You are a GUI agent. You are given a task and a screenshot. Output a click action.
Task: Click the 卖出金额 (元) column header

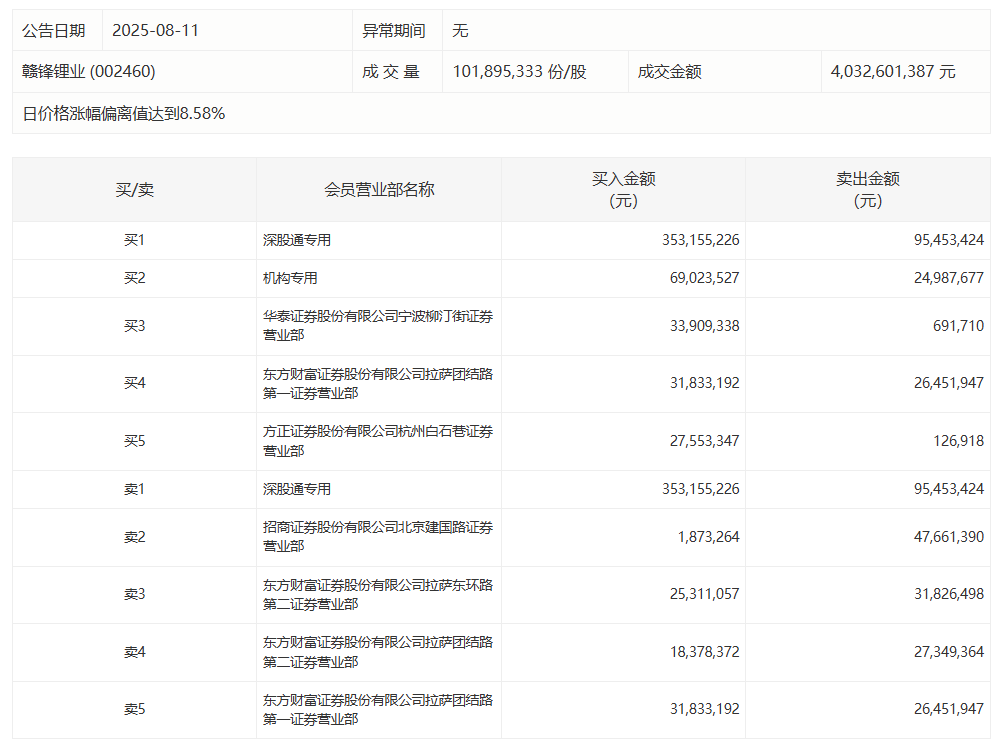[x=867, y=189]
